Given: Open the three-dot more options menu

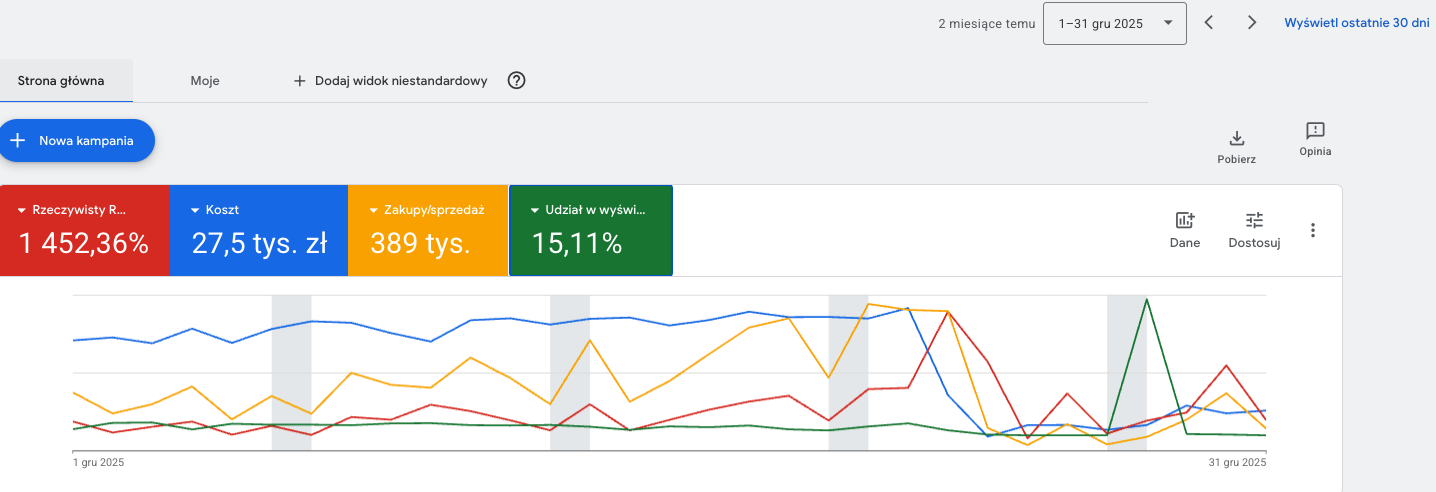Looking at the screenshot, I should click(1313, 230).
